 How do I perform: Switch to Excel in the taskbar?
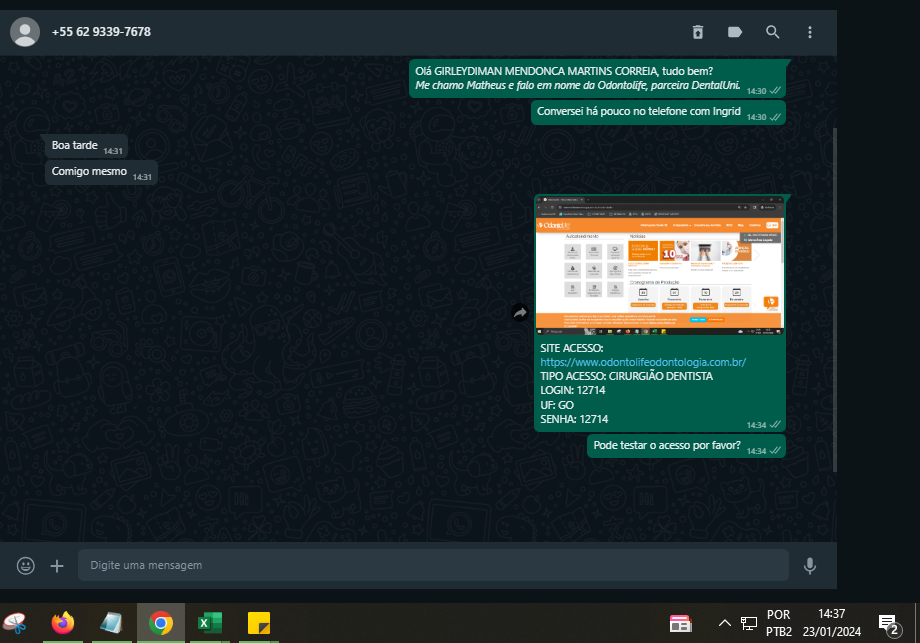click(210, 623)
